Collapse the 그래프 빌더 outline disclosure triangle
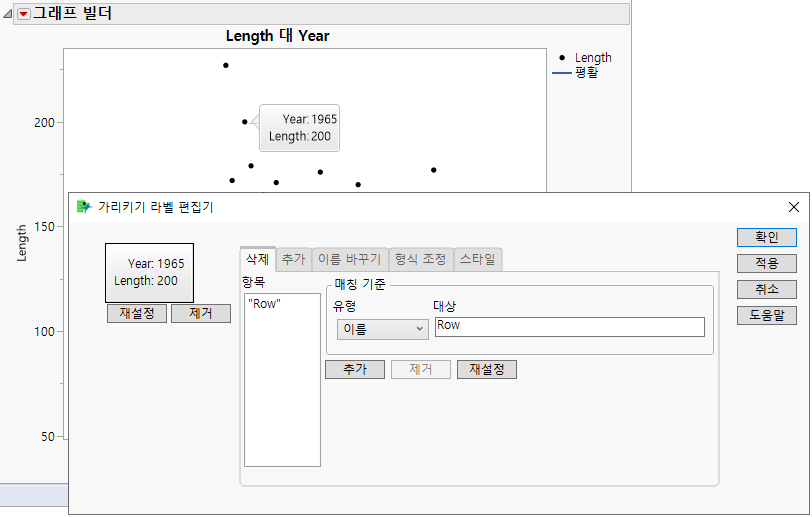 click(8, 14)
